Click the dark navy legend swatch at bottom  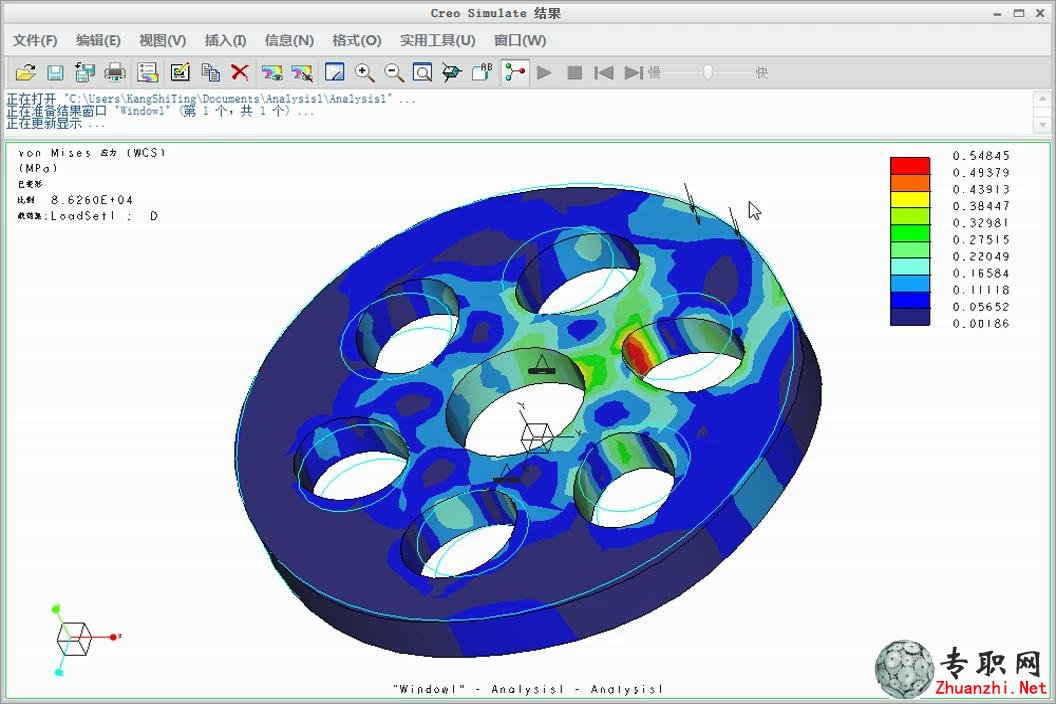click(910, 317)
